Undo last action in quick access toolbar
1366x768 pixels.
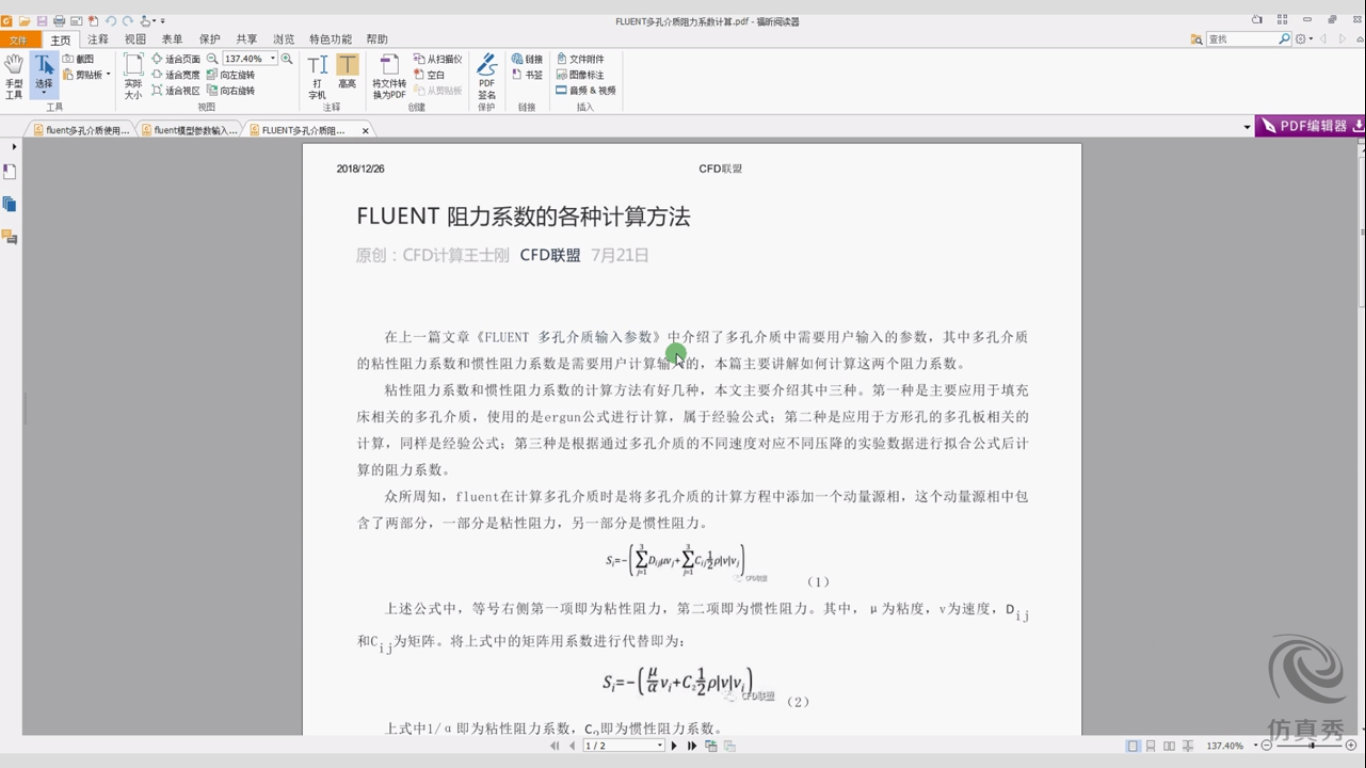(110, 21)
